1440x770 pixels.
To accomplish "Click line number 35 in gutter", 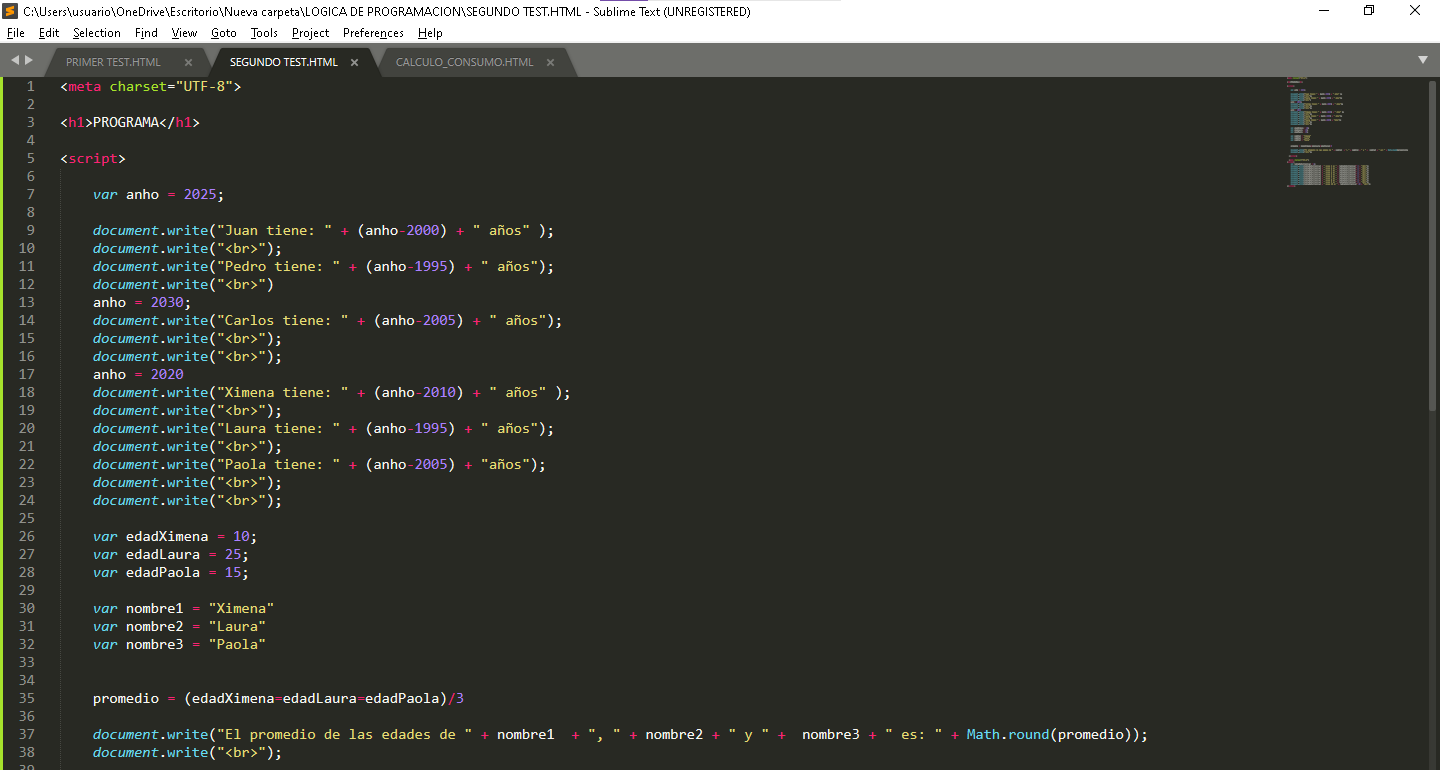I will [x=26, y=698].
